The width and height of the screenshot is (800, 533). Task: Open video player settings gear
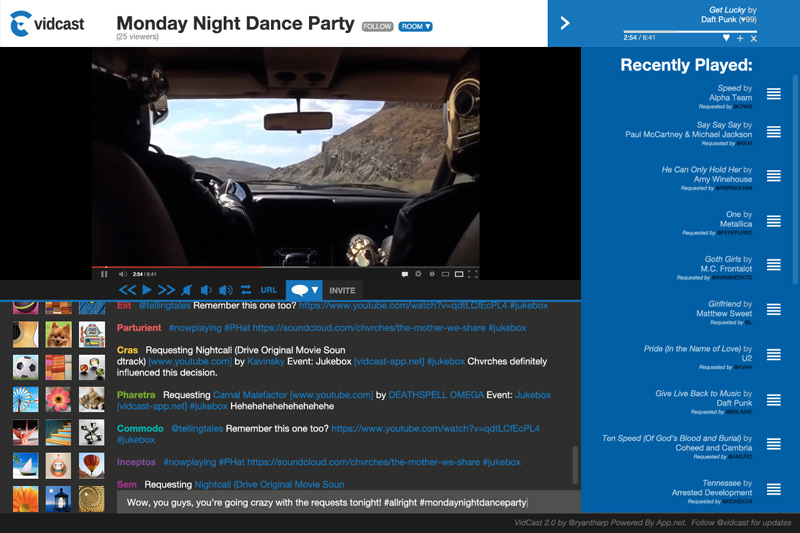click(418, 274)
